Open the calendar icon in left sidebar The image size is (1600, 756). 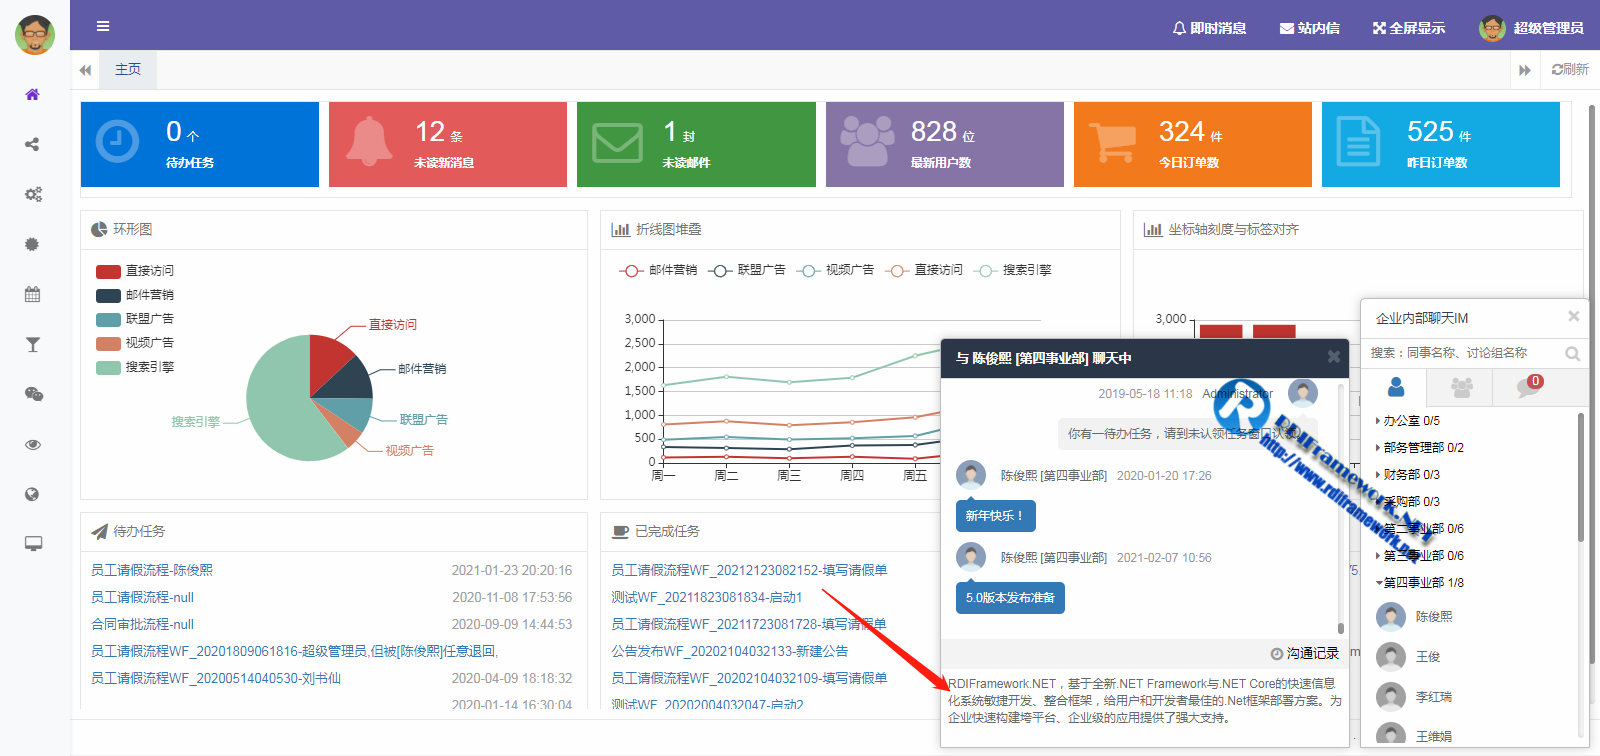pyautogui.click(x=32, y=294)
